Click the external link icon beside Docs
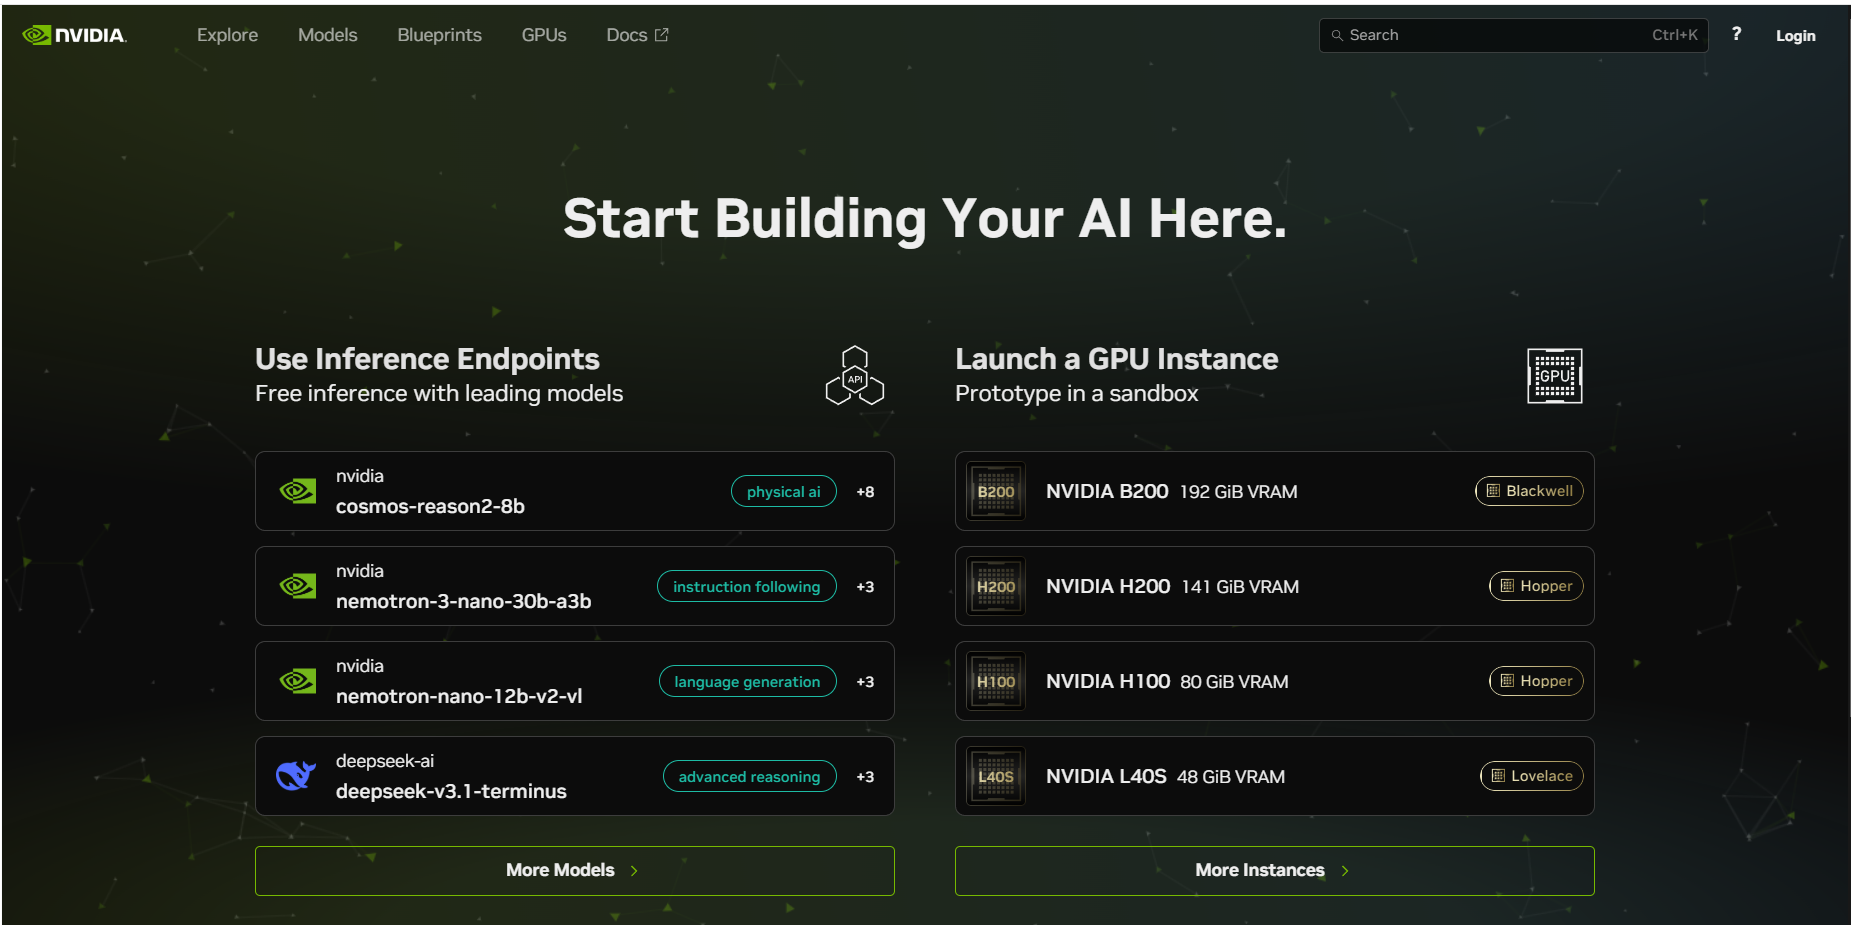Screen dimensions: 1851x925 (x=661, y=35)
